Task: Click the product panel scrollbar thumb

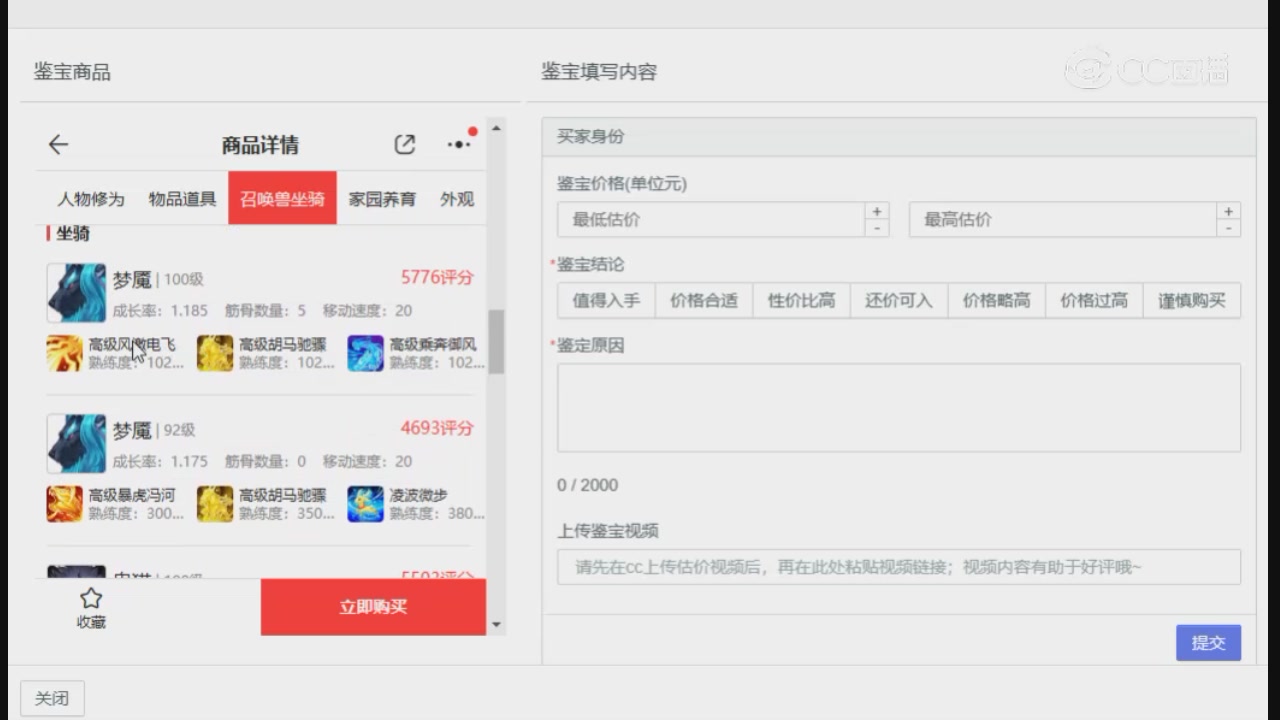Action: click(x=496, y=341)
